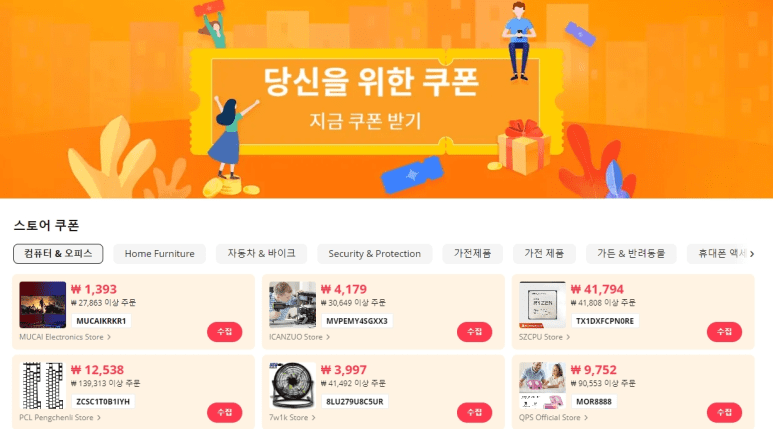Go to the SZCPU Store link
Viewport: 773px width, 429px height.
(544, 337)
